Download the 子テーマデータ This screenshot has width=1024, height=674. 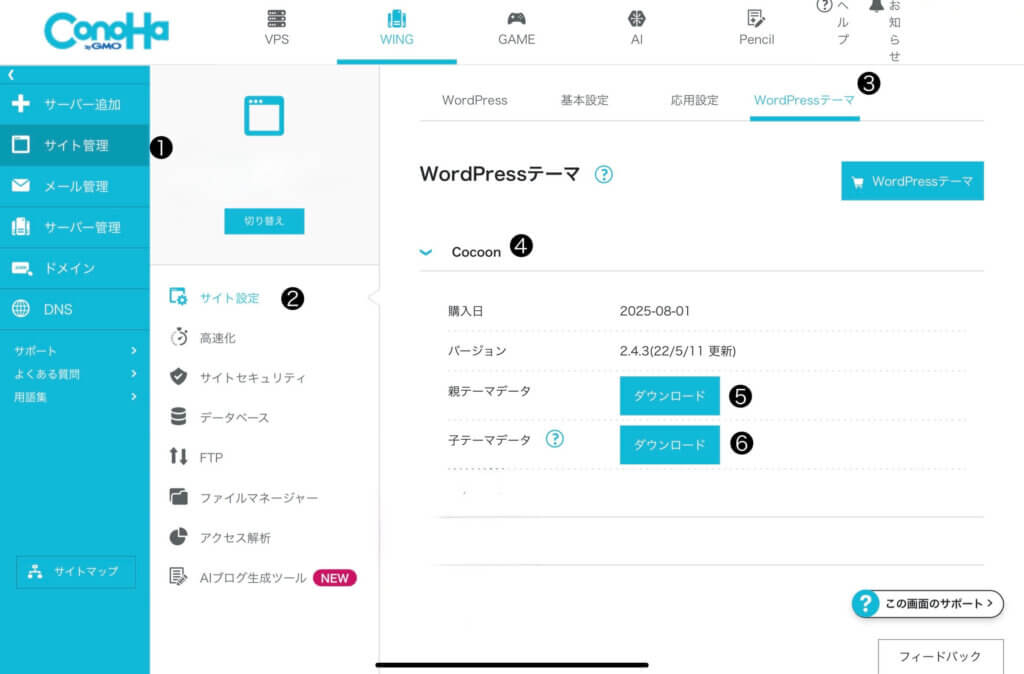pyautogui.click(x=669, y=445)
